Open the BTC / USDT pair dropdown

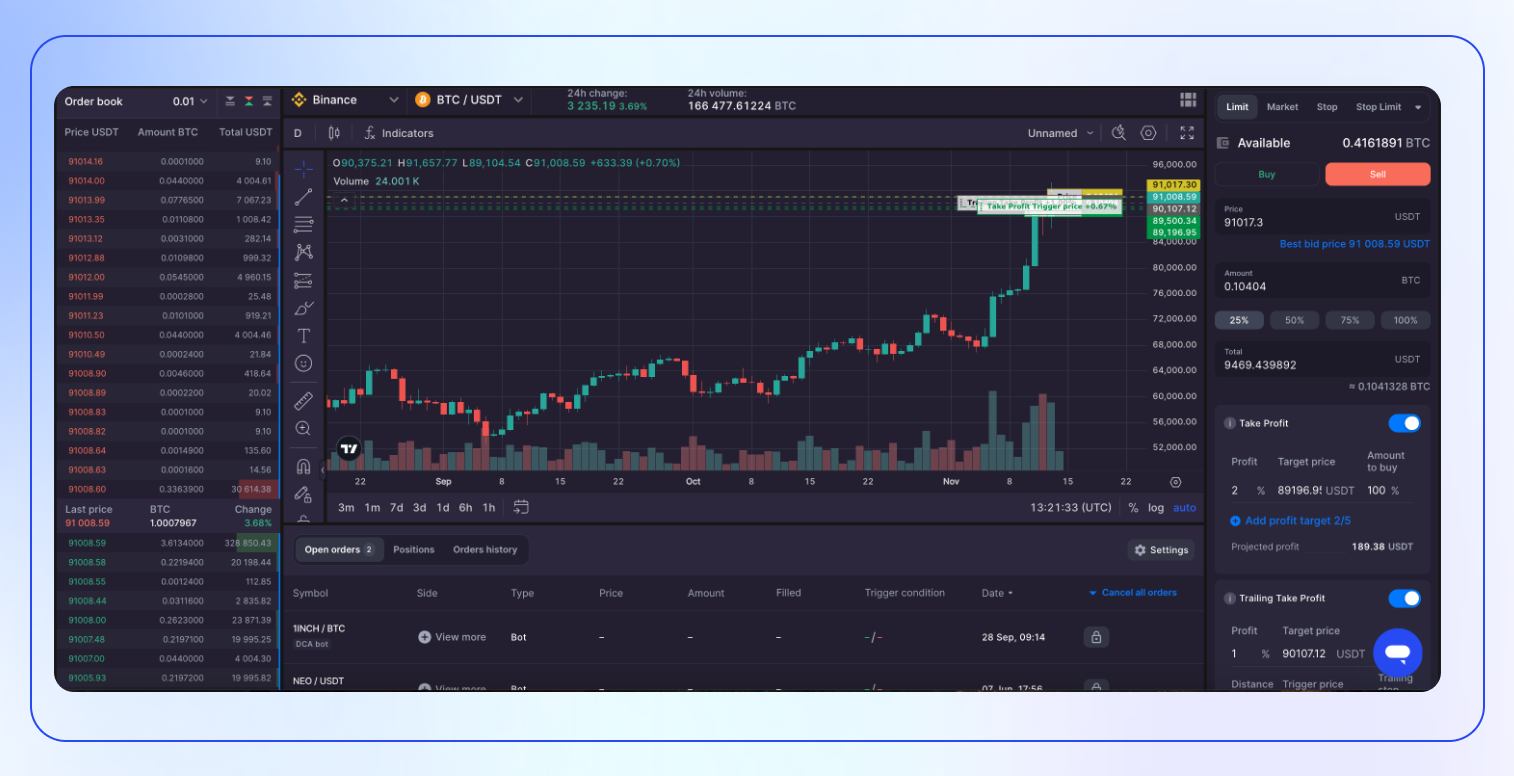coord(469,100)
